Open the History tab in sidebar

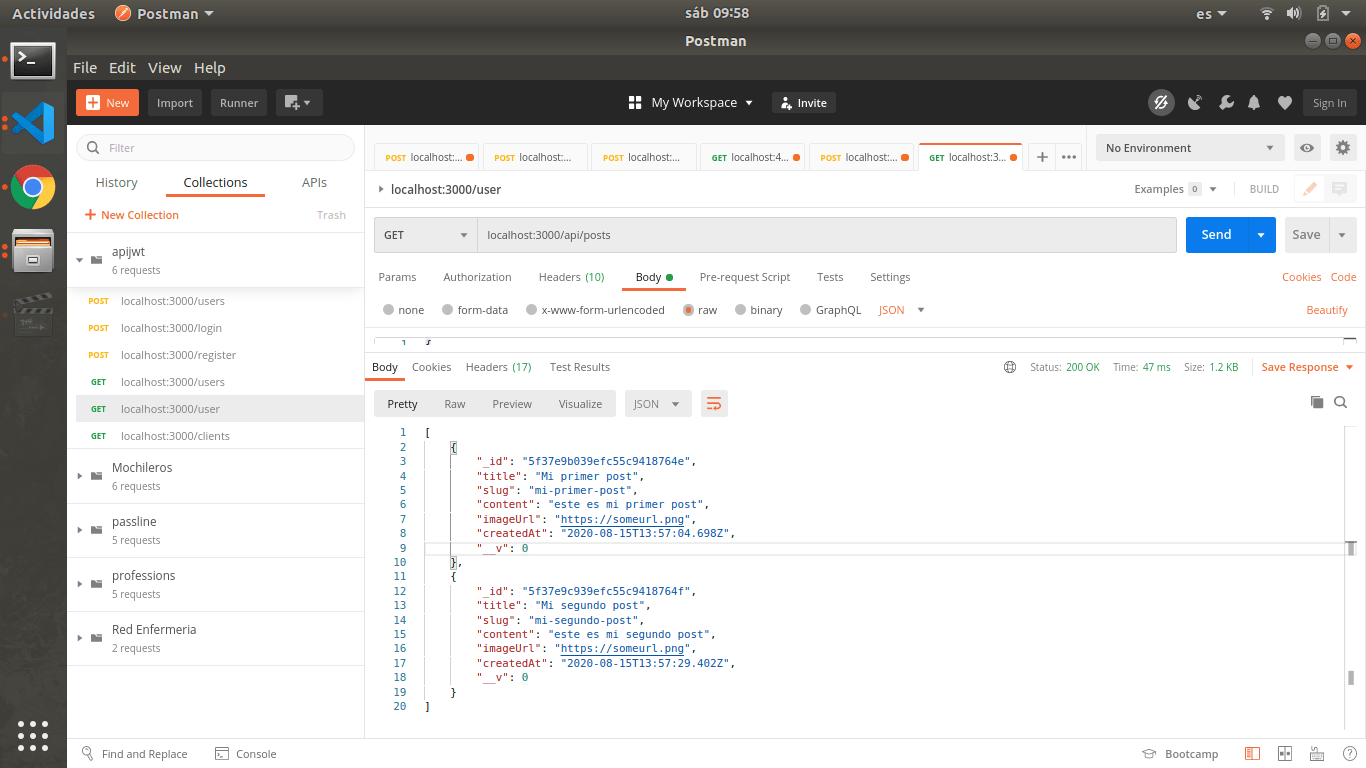(x=116, y=183)
